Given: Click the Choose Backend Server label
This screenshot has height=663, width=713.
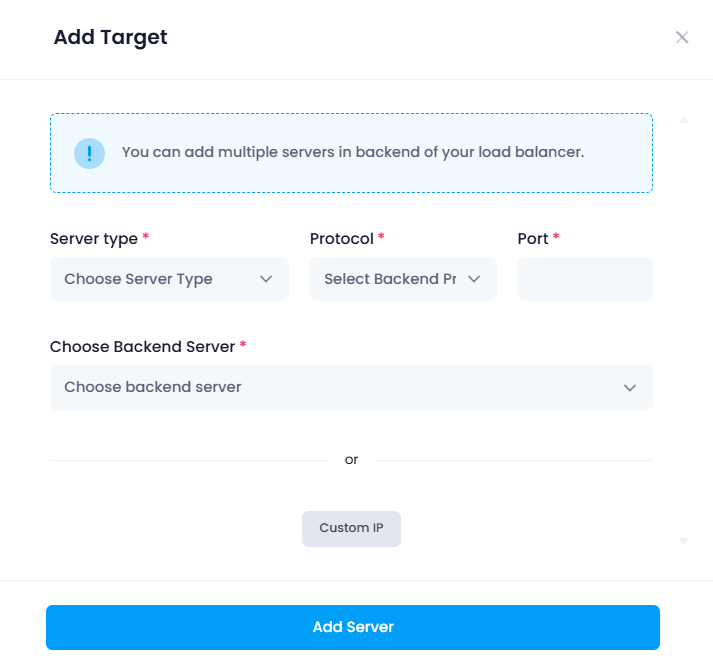Looking at the screenshot, I should (142, 347).
